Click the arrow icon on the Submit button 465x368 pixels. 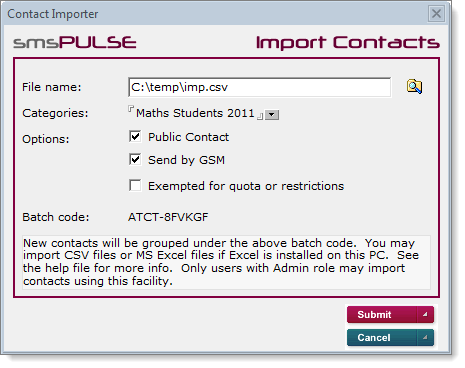click(425, 314)
